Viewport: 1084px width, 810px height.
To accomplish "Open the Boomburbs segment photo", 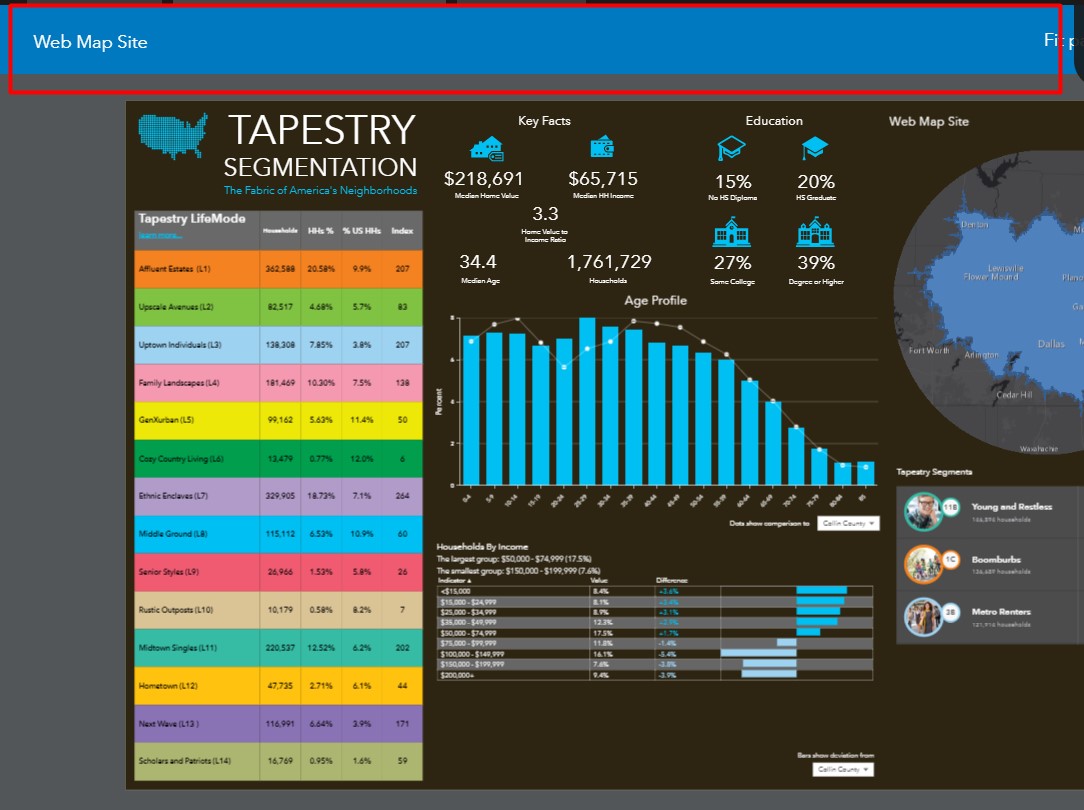I will [x=923, y=564].
